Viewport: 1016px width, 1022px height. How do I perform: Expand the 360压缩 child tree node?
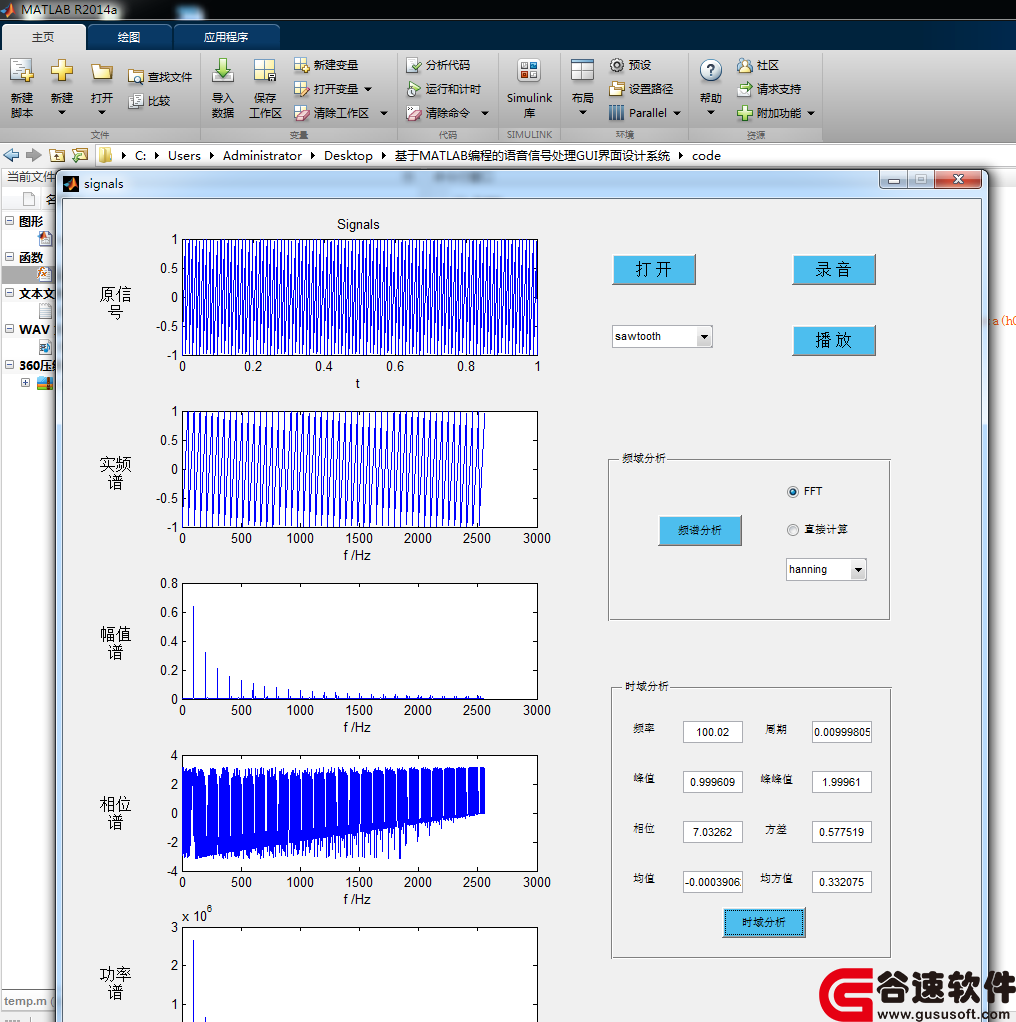pos(25,383)
